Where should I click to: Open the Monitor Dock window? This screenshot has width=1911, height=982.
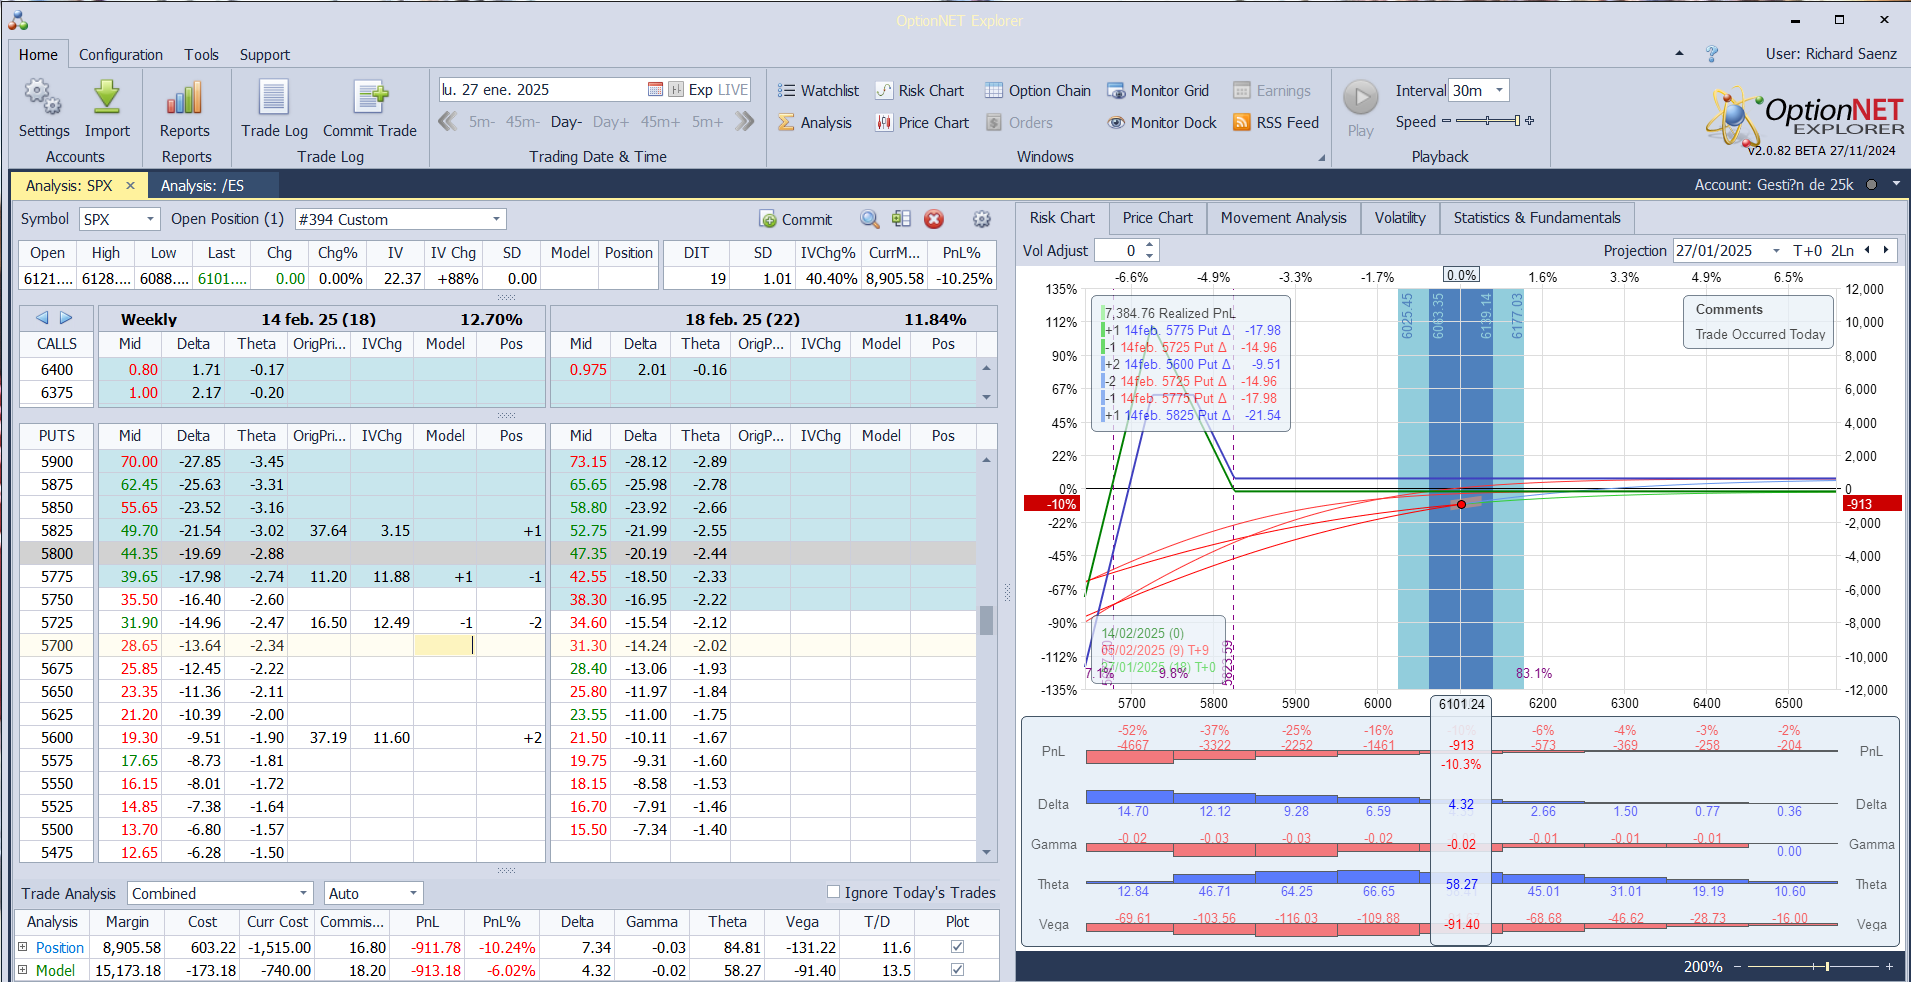click(1162, 123)
